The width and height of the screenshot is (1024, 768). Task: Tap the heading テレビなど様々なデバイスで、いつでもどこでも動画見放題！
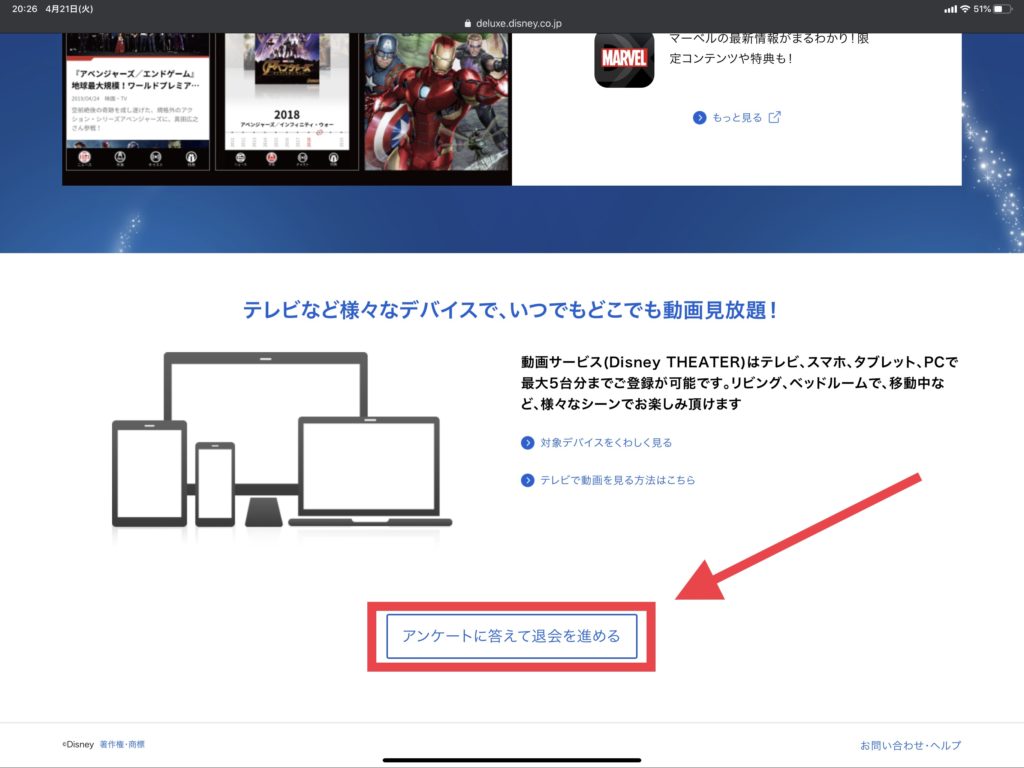(511, 310)
